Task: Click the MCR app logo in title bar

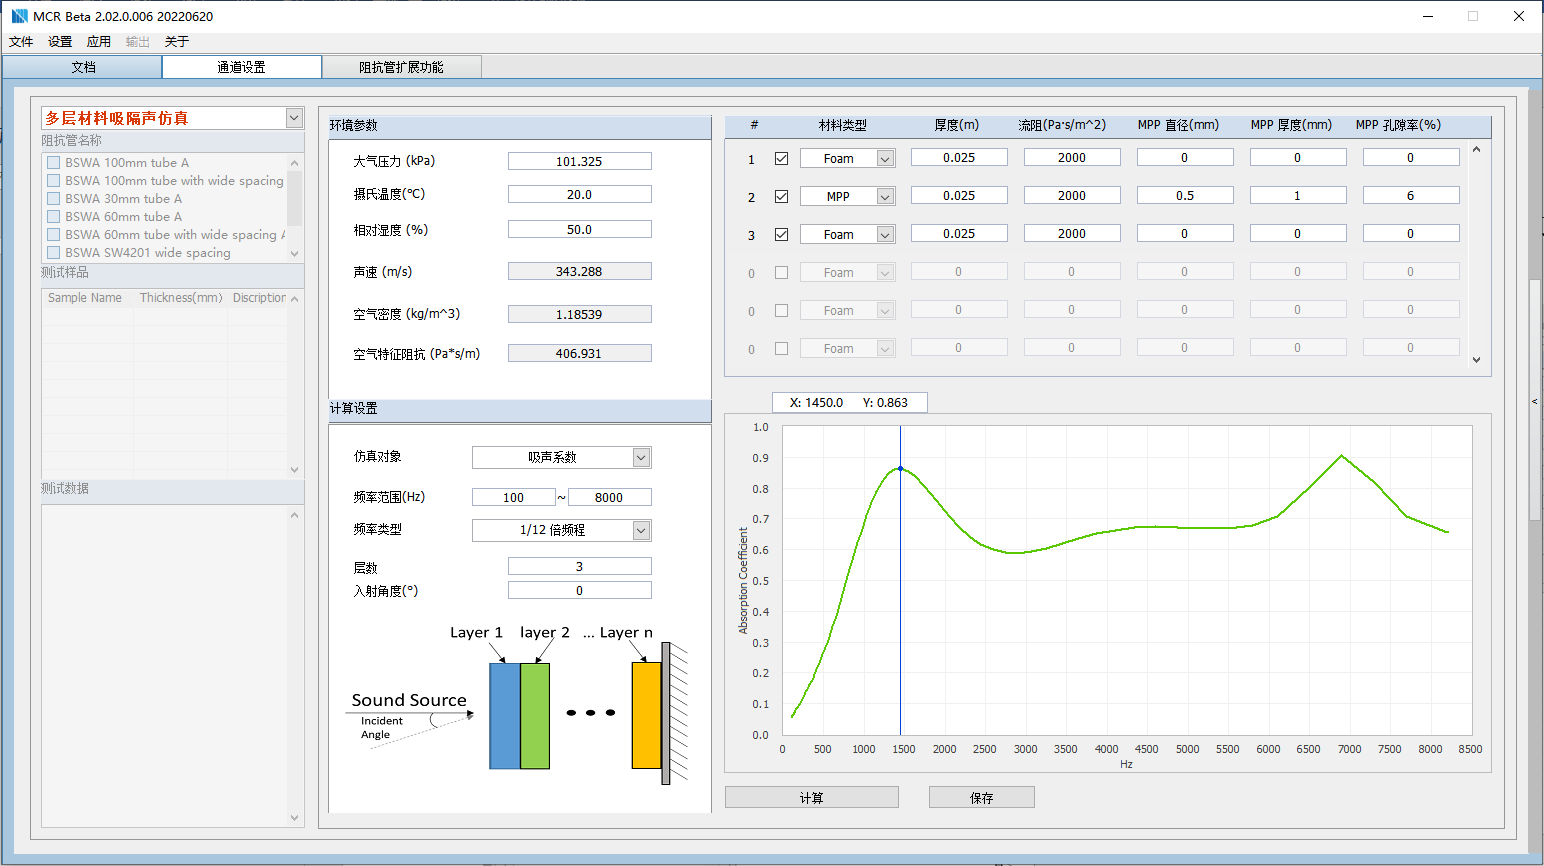Action: (19, 16)
